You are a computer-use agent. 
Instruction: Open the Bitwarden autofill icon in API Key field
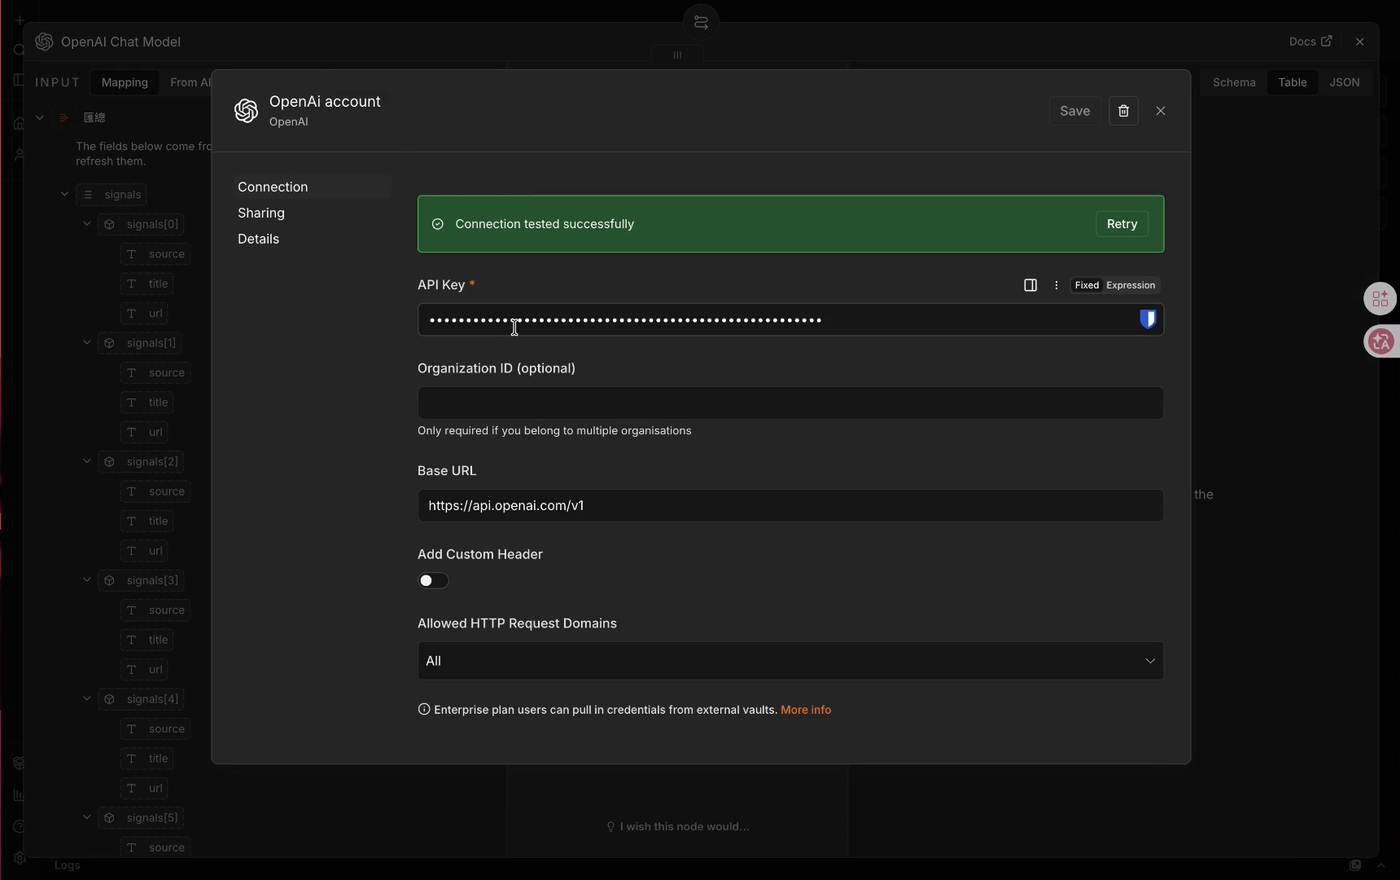[x=1148, y=319]
